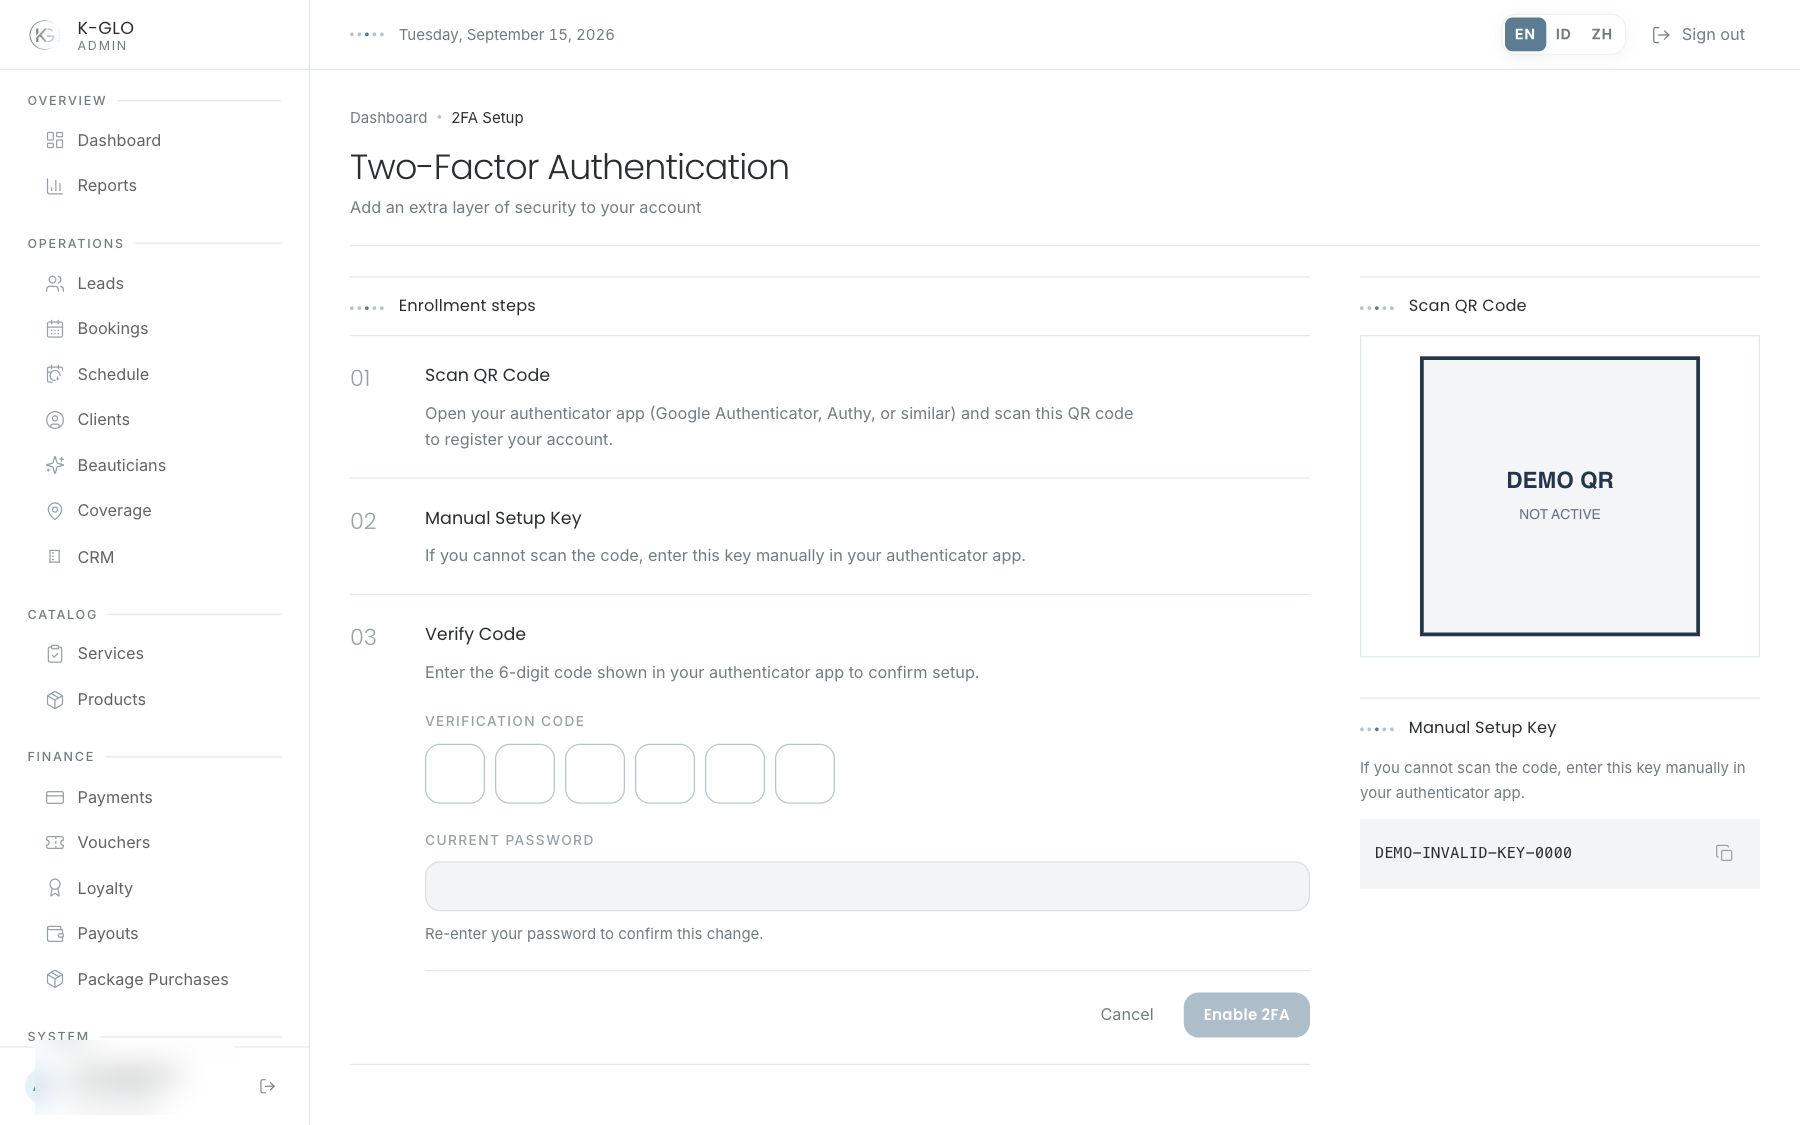Click the Coverage map pin icon
This screenshot has width=1800, height=1125.
[55, 511]
